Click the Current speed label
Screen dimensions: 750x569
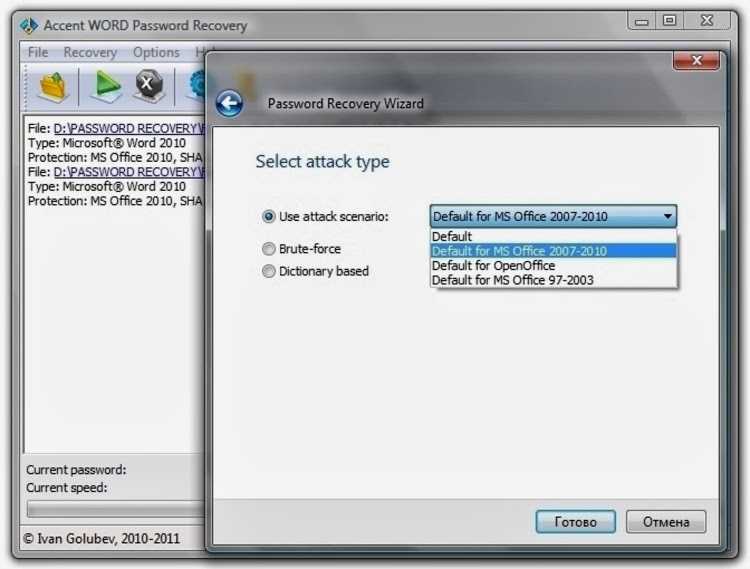(66, 488)
